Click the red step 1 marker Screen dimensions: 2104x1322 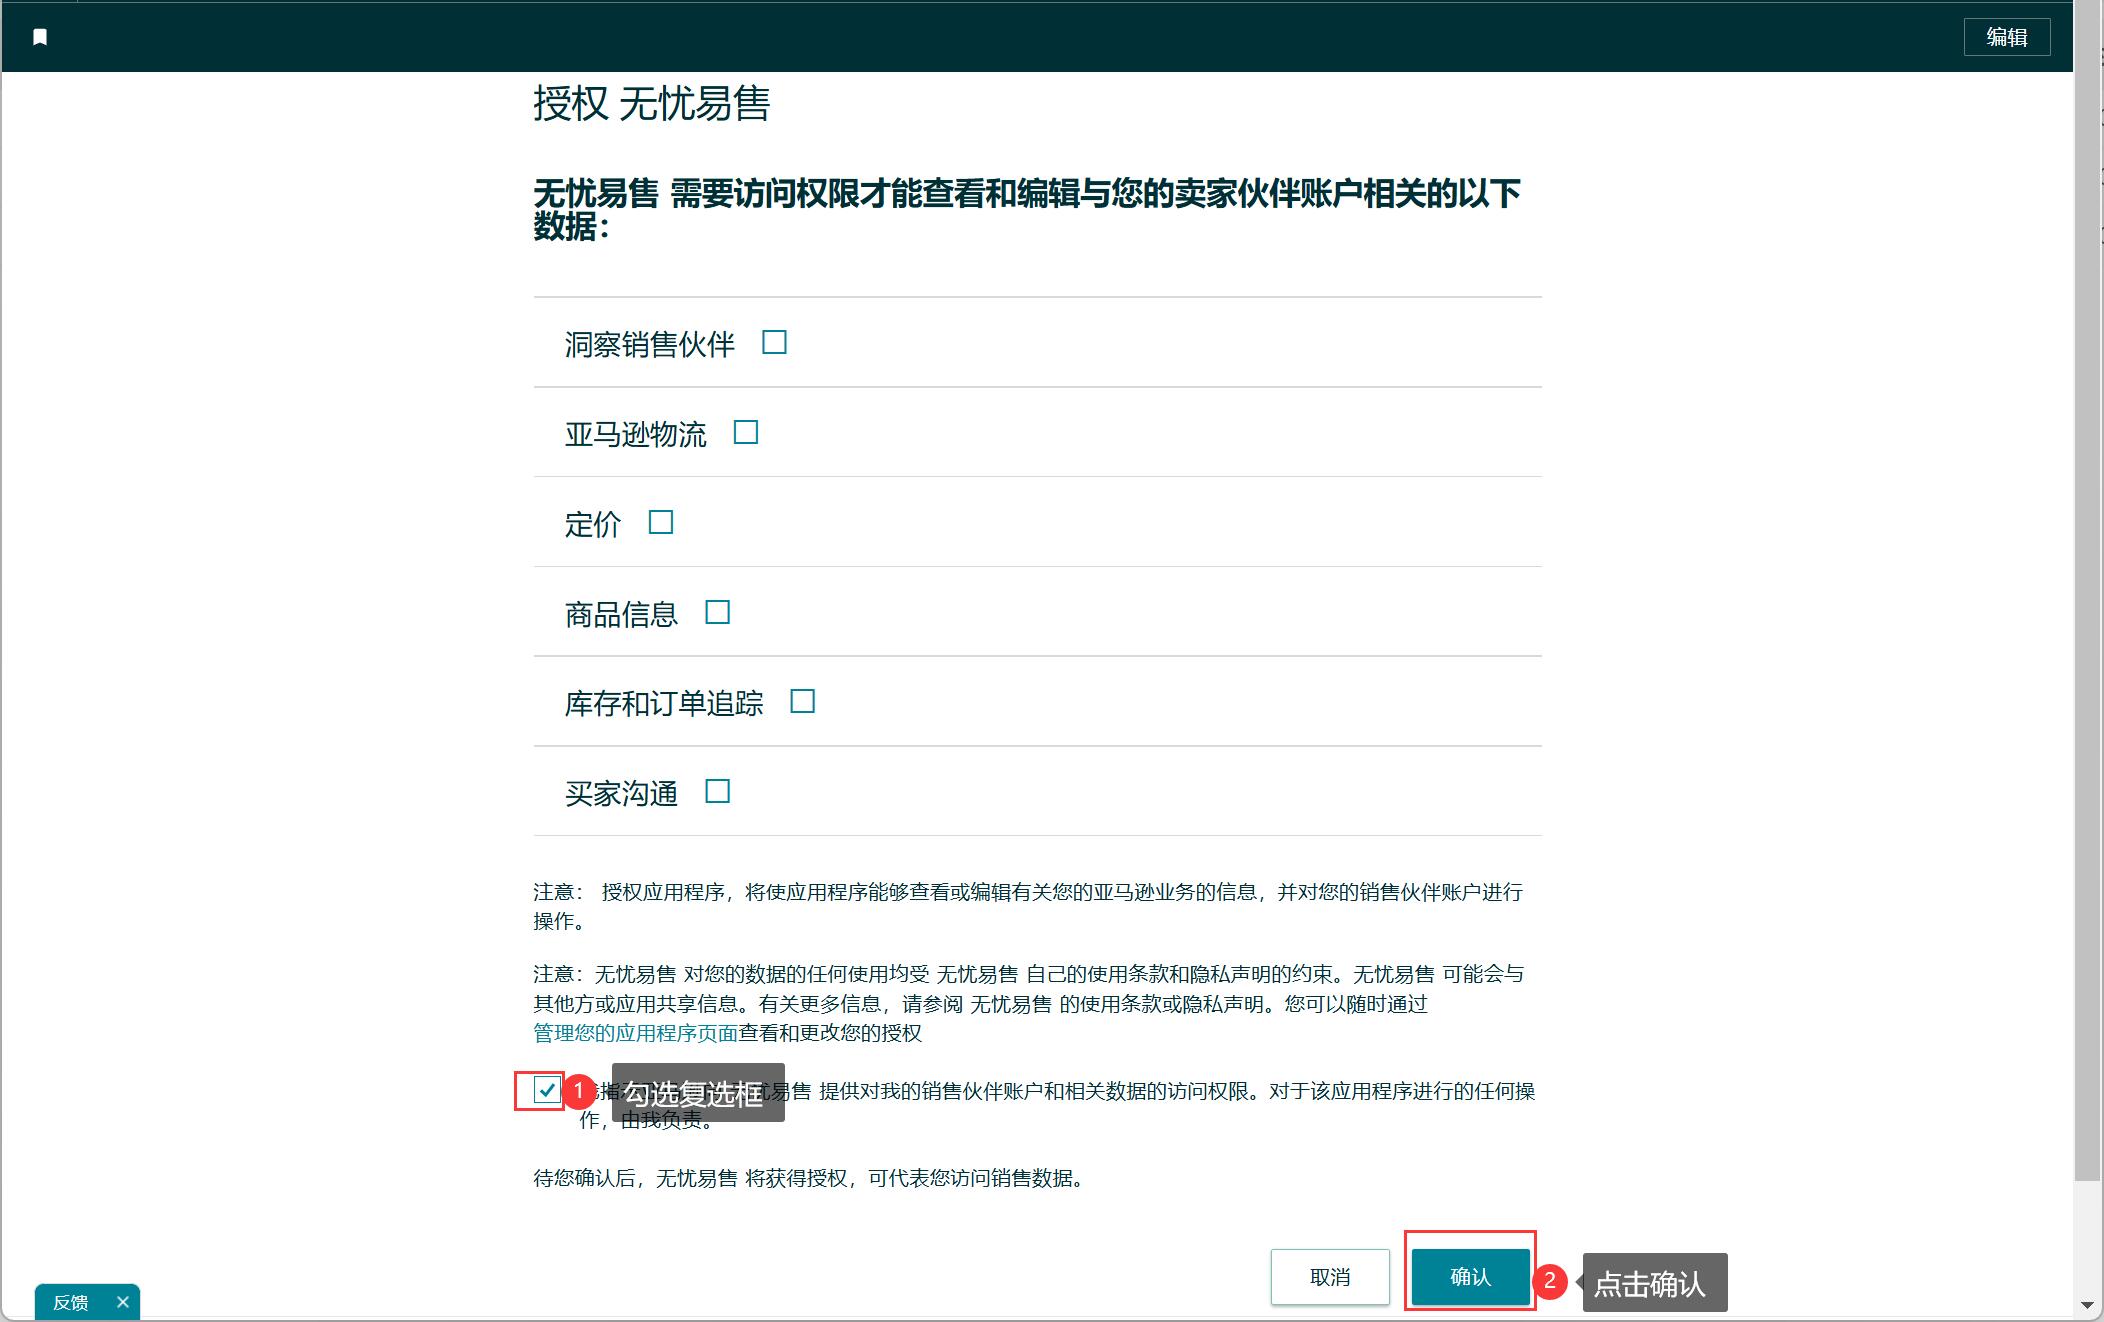[578, 1090]
